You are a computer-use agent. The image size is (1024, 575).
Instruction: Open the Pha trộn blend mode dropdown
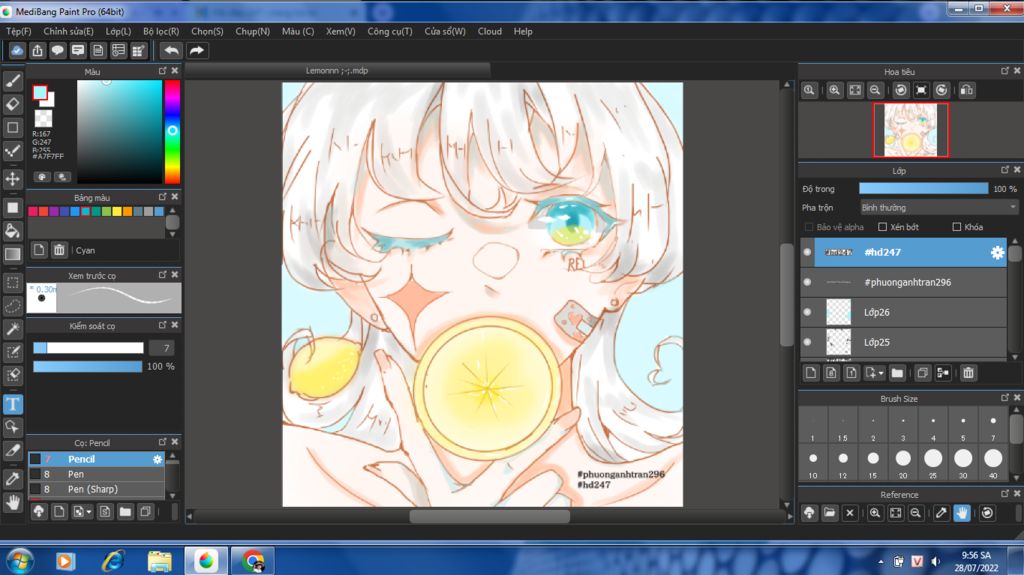click(938, 207)
